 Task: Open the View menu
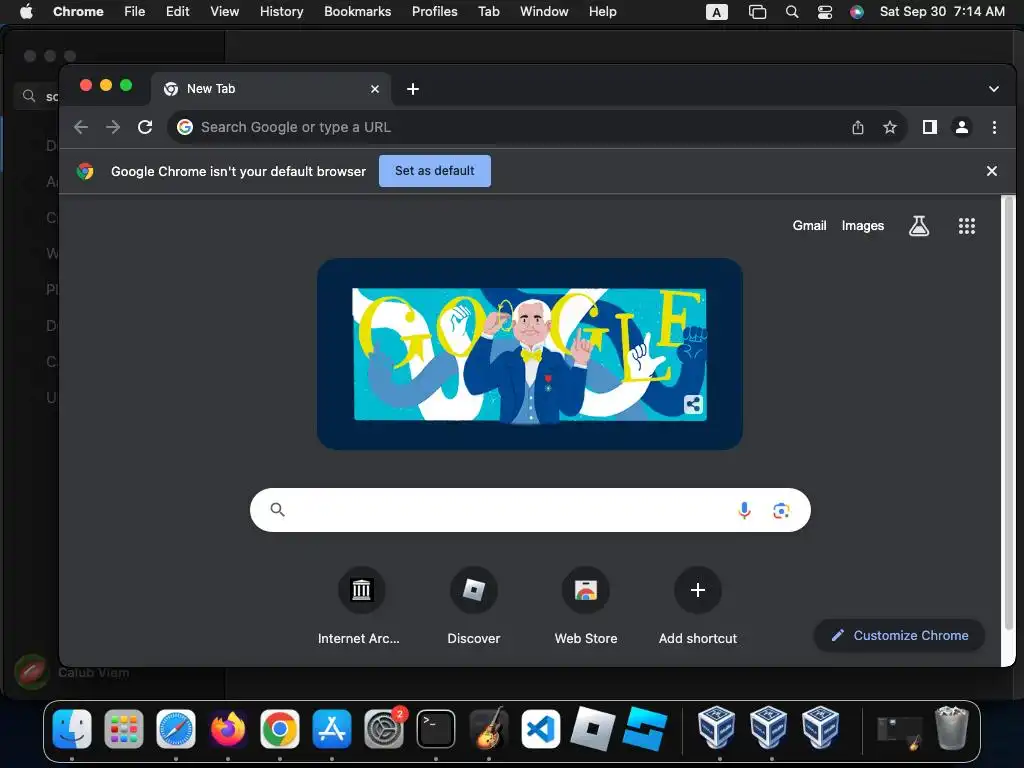click(224, 11)
